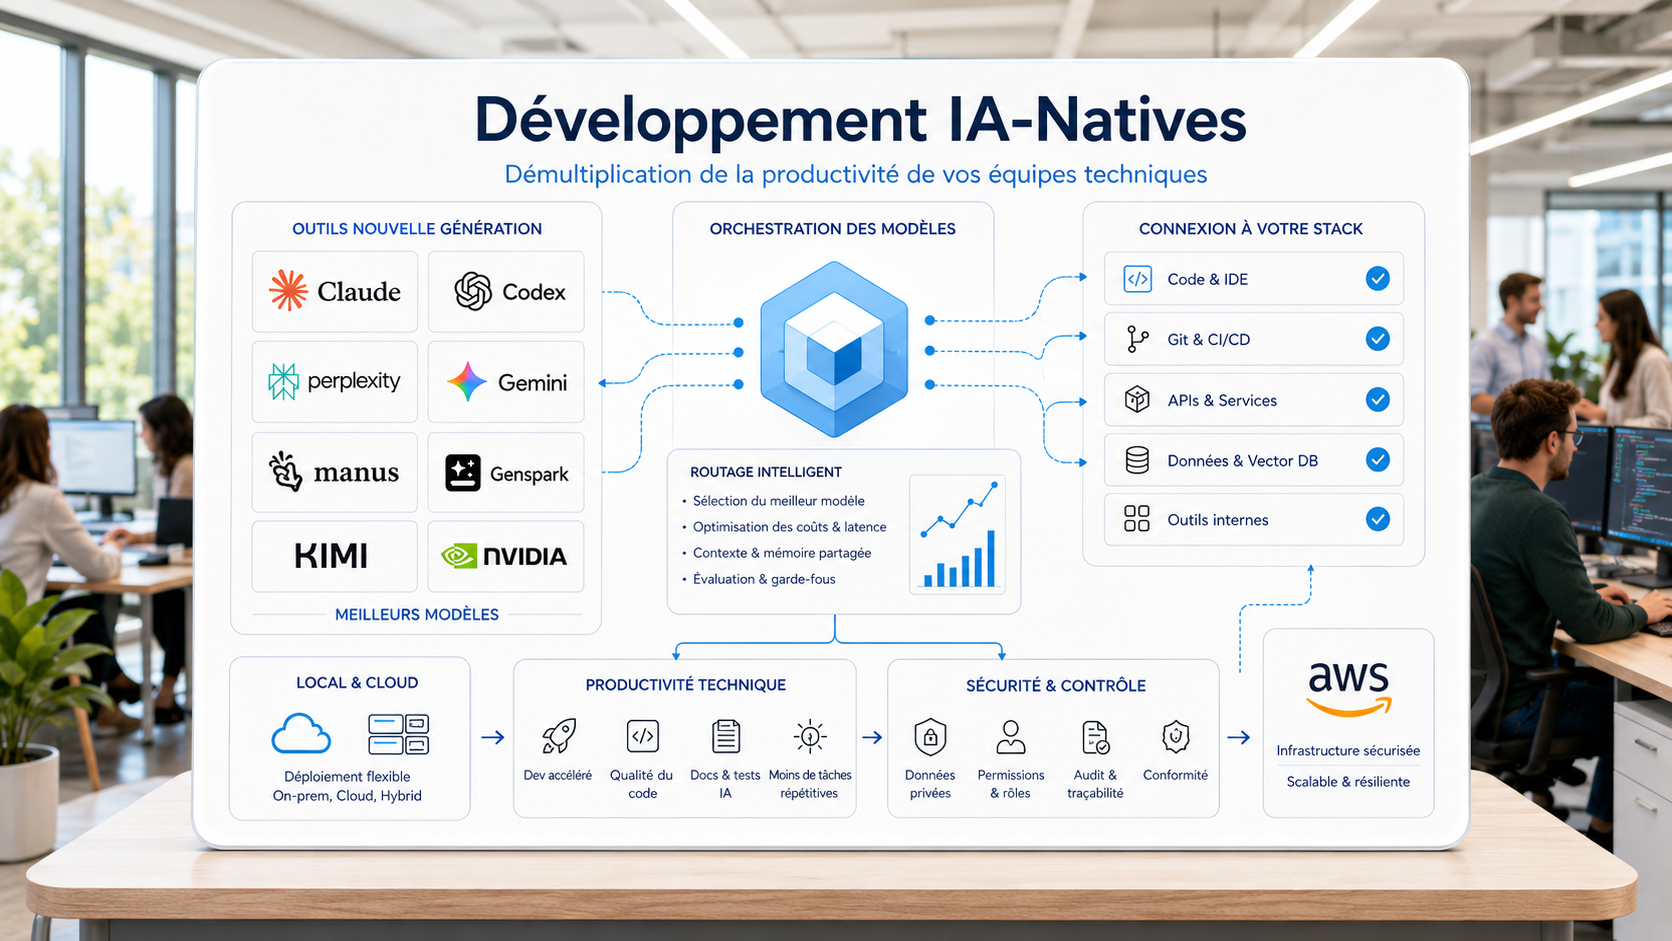
Task: Click 'Contexte & mémoire partagée' bullet
Action: point(782,553)
